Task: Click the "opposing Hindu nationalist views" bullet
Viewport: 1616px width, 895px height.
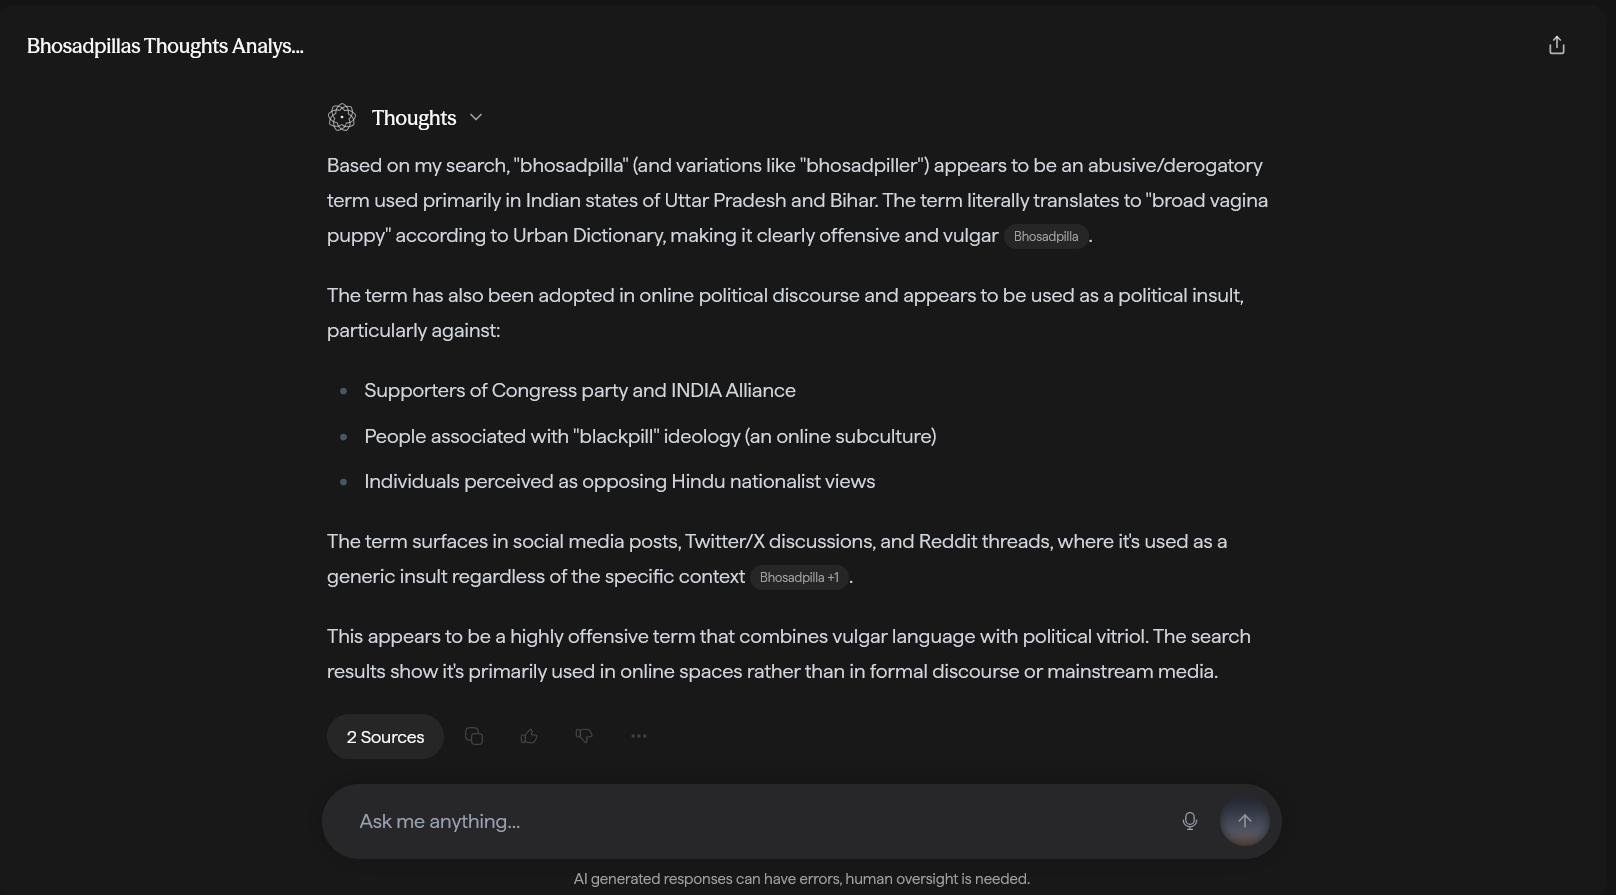Action: point(619,482)
